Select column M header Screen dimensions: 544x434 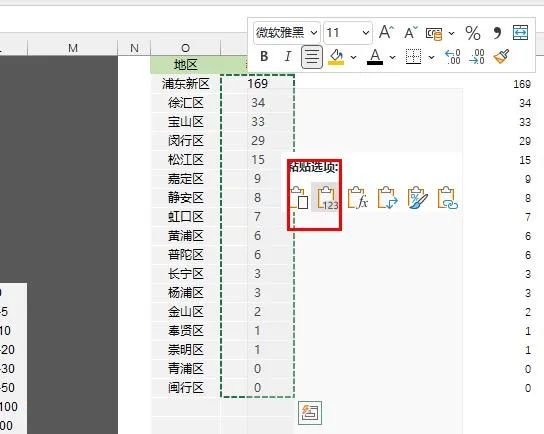73,48
